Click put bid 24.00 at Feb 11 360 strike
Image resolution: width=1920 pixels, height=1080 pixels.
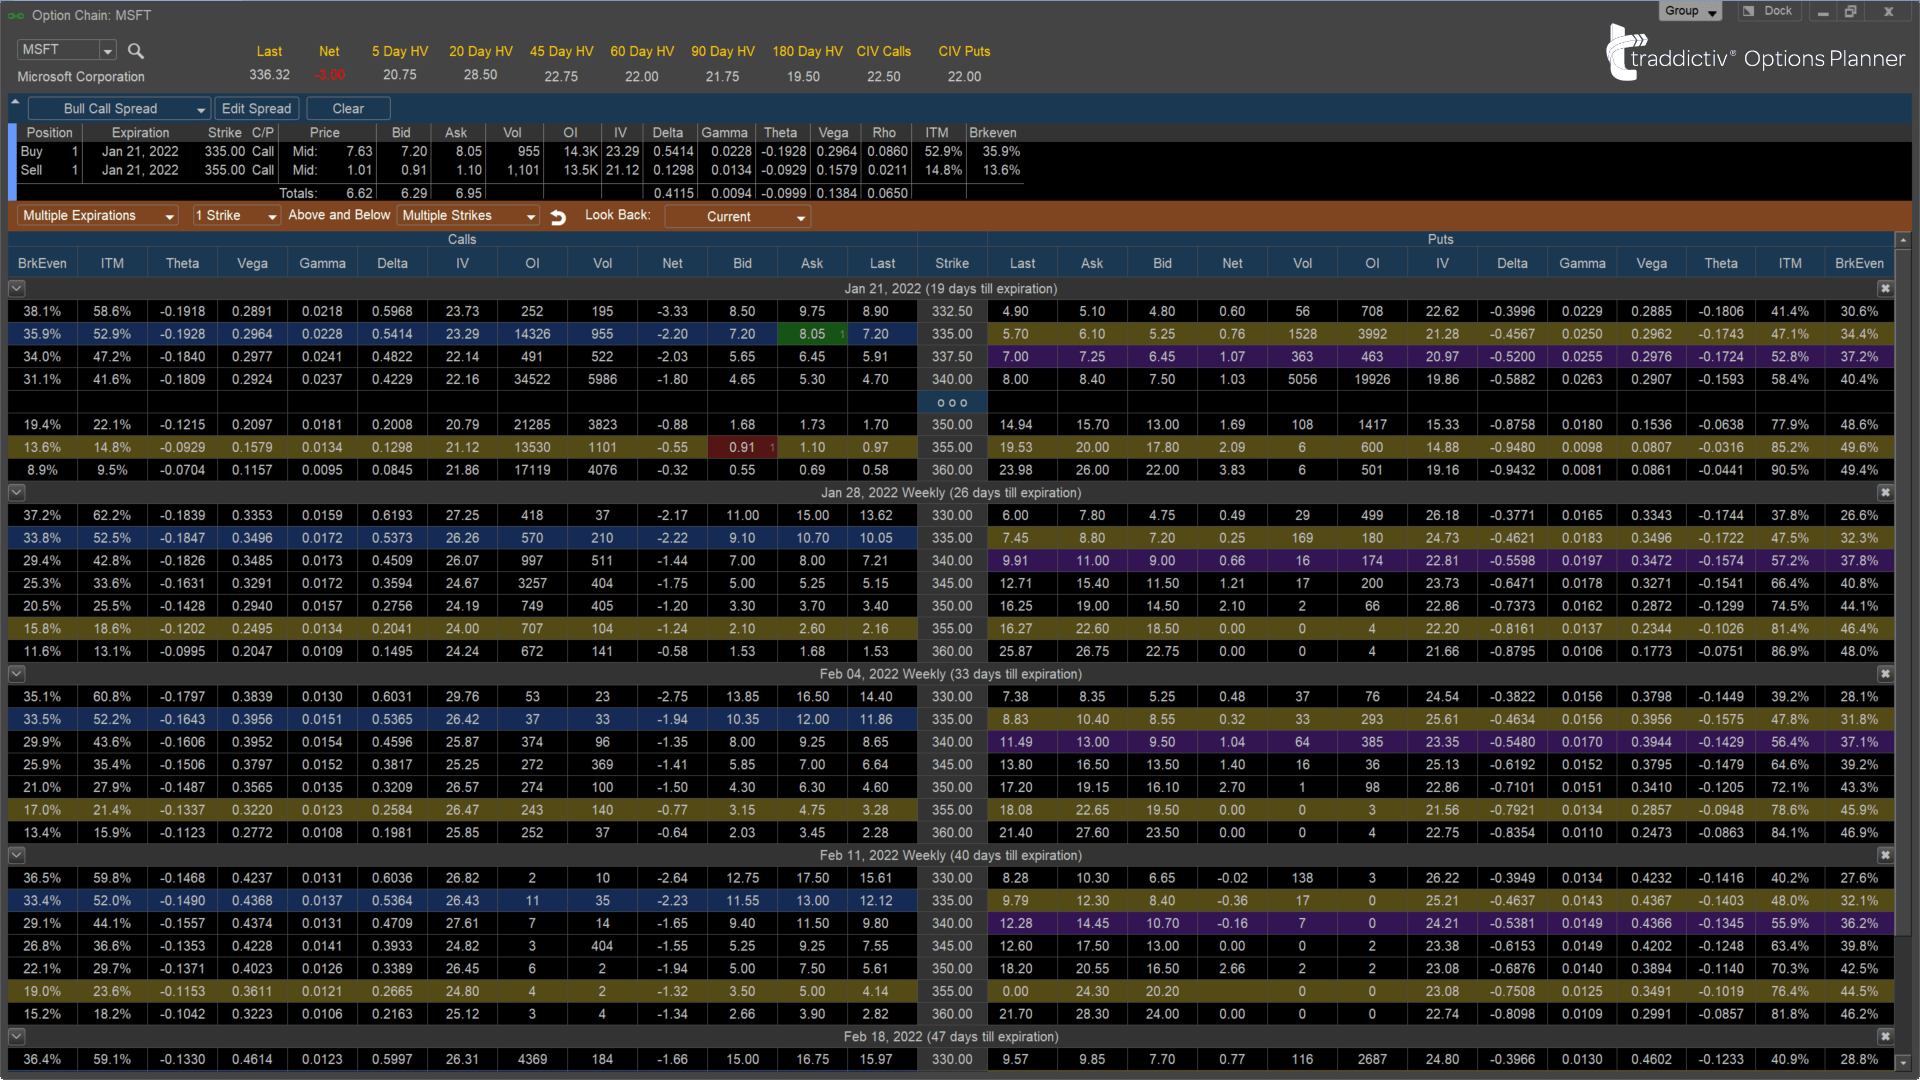[1162, 1015]
